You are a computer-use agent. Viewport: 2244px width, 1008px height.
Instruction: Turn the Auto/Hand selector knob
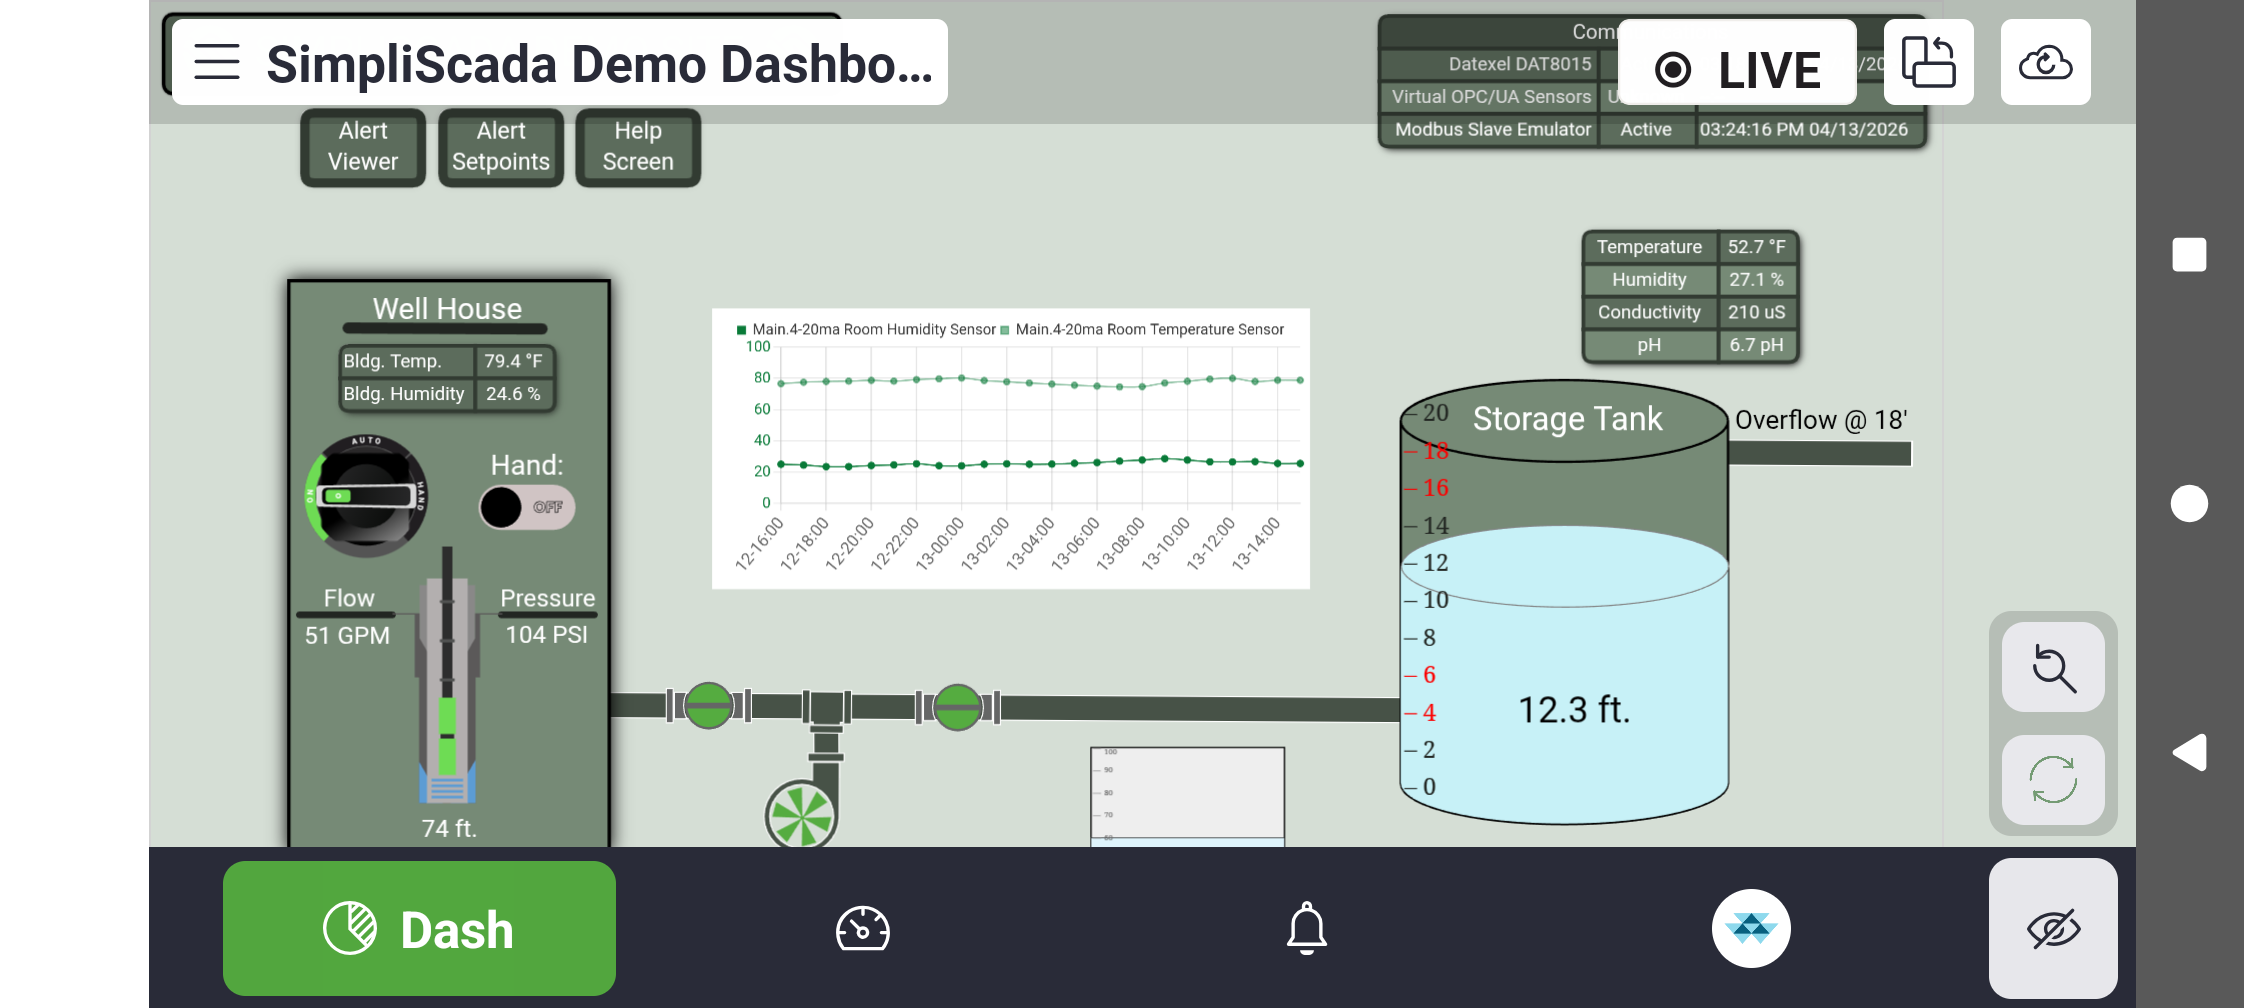pos(366,495)
